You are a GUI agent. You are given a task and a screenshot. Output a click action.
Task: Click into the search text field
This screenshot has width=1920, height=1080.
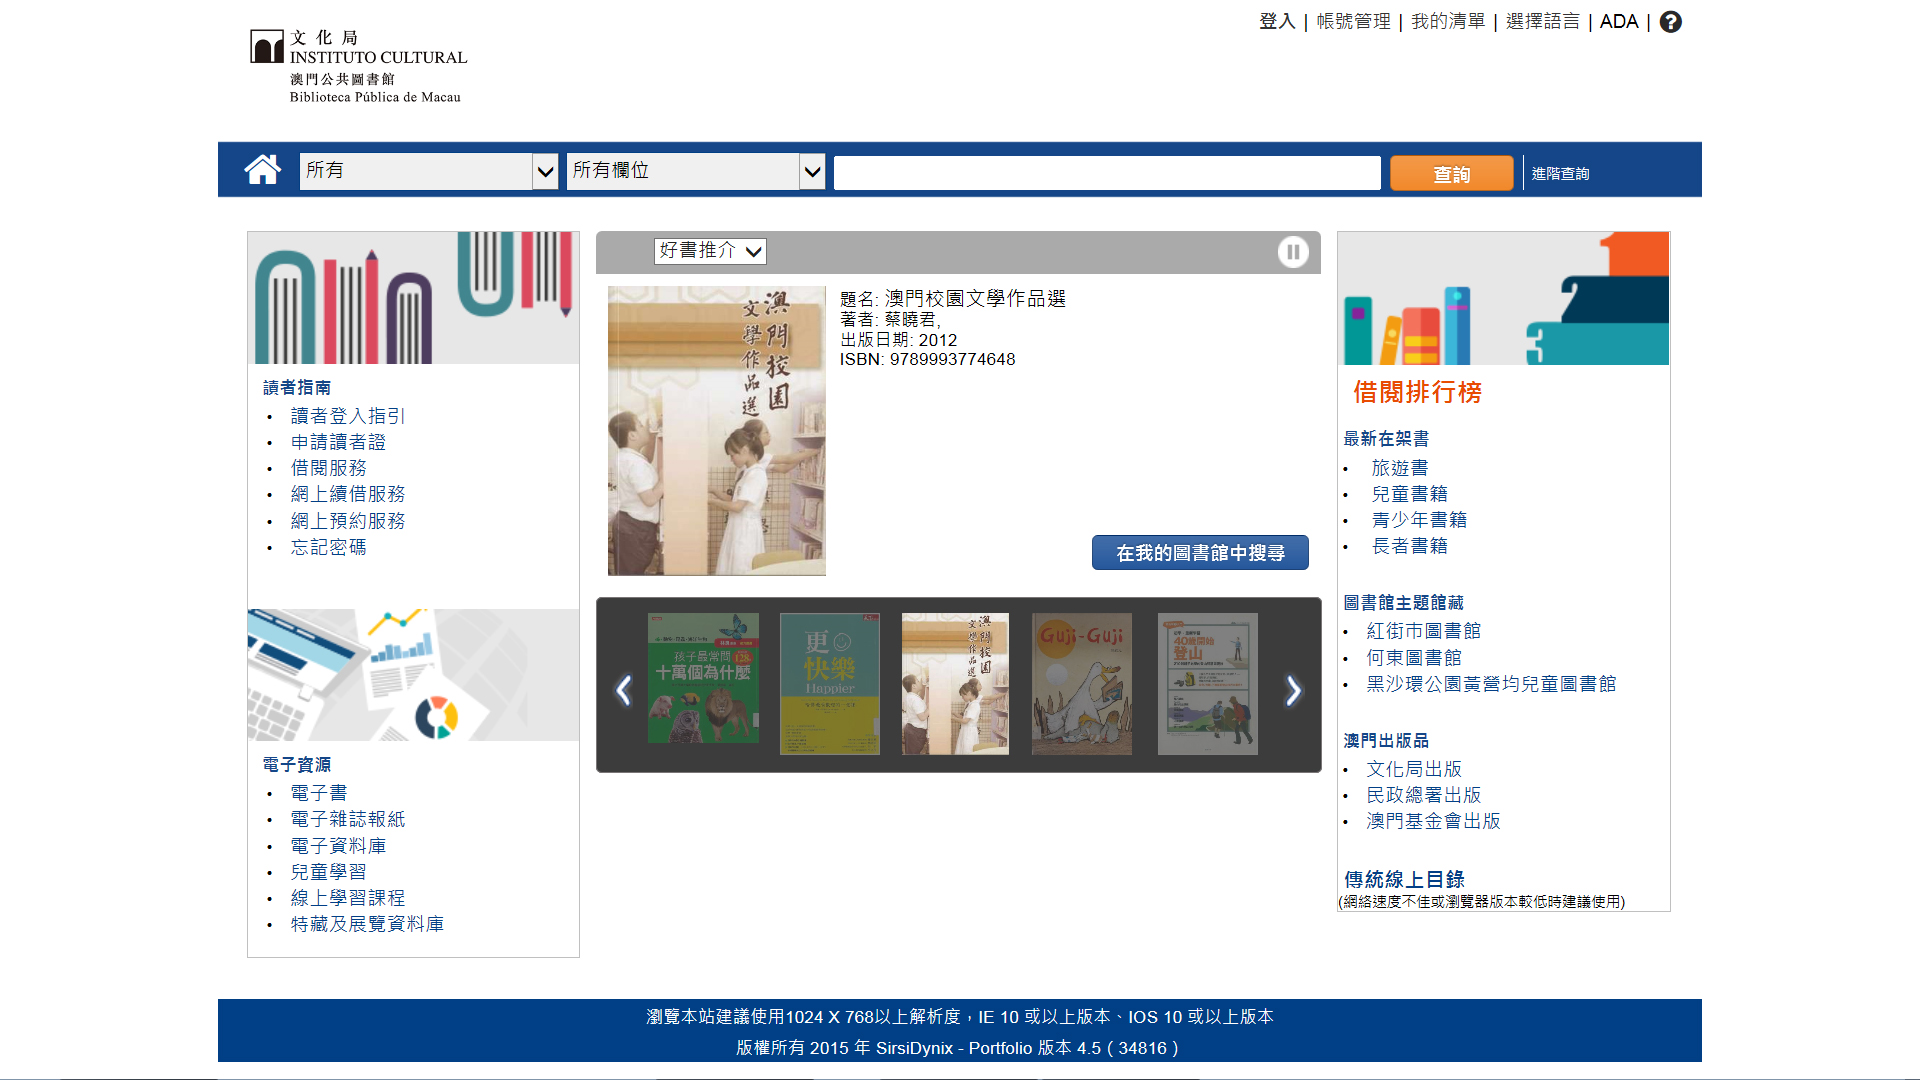click(1106, 173)
